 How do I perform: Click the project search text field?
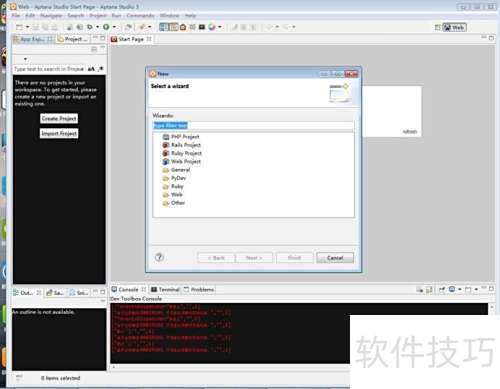(x=49, y=69)
